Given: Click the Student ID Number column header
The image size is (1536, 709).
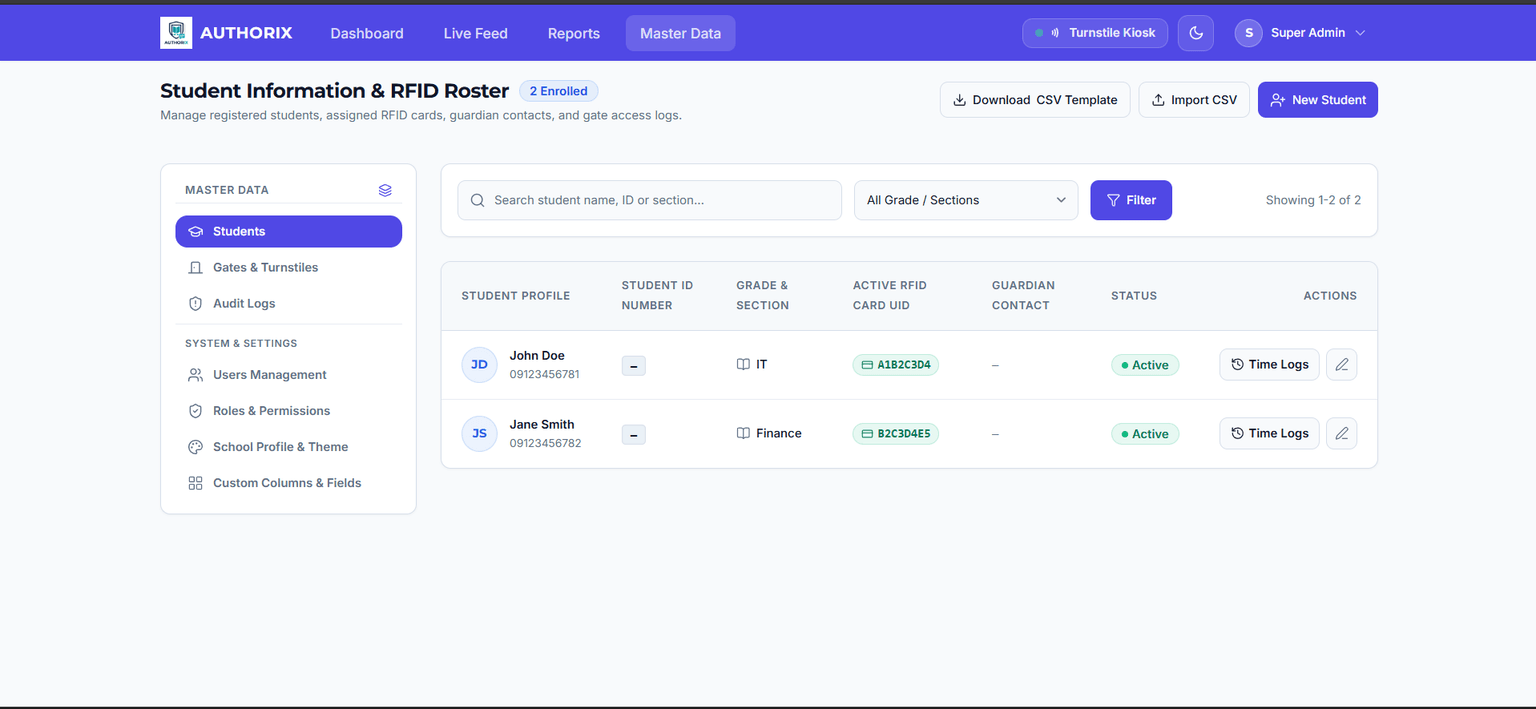Looking at the screenshot, I should click(x=657, y=296).
